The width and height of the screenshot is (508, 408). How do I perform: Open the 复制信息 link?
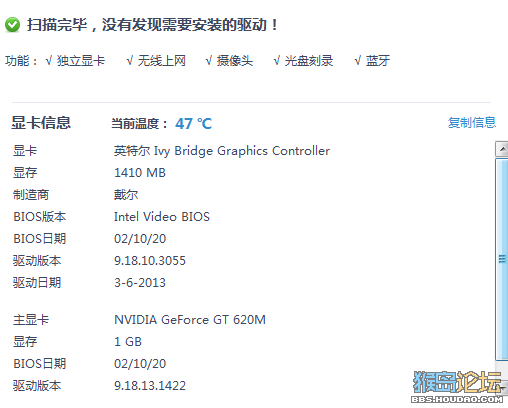pos(472,123)
